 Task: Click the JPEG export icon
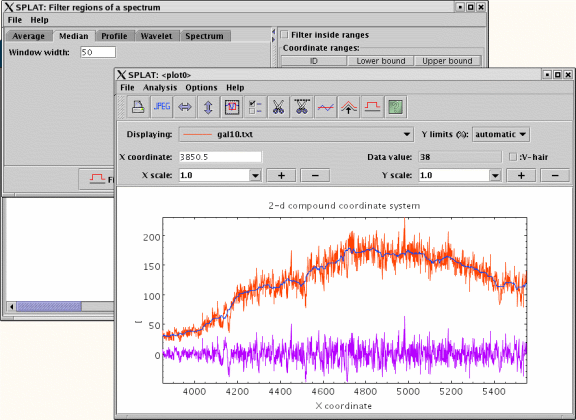(x=162, y=107)
